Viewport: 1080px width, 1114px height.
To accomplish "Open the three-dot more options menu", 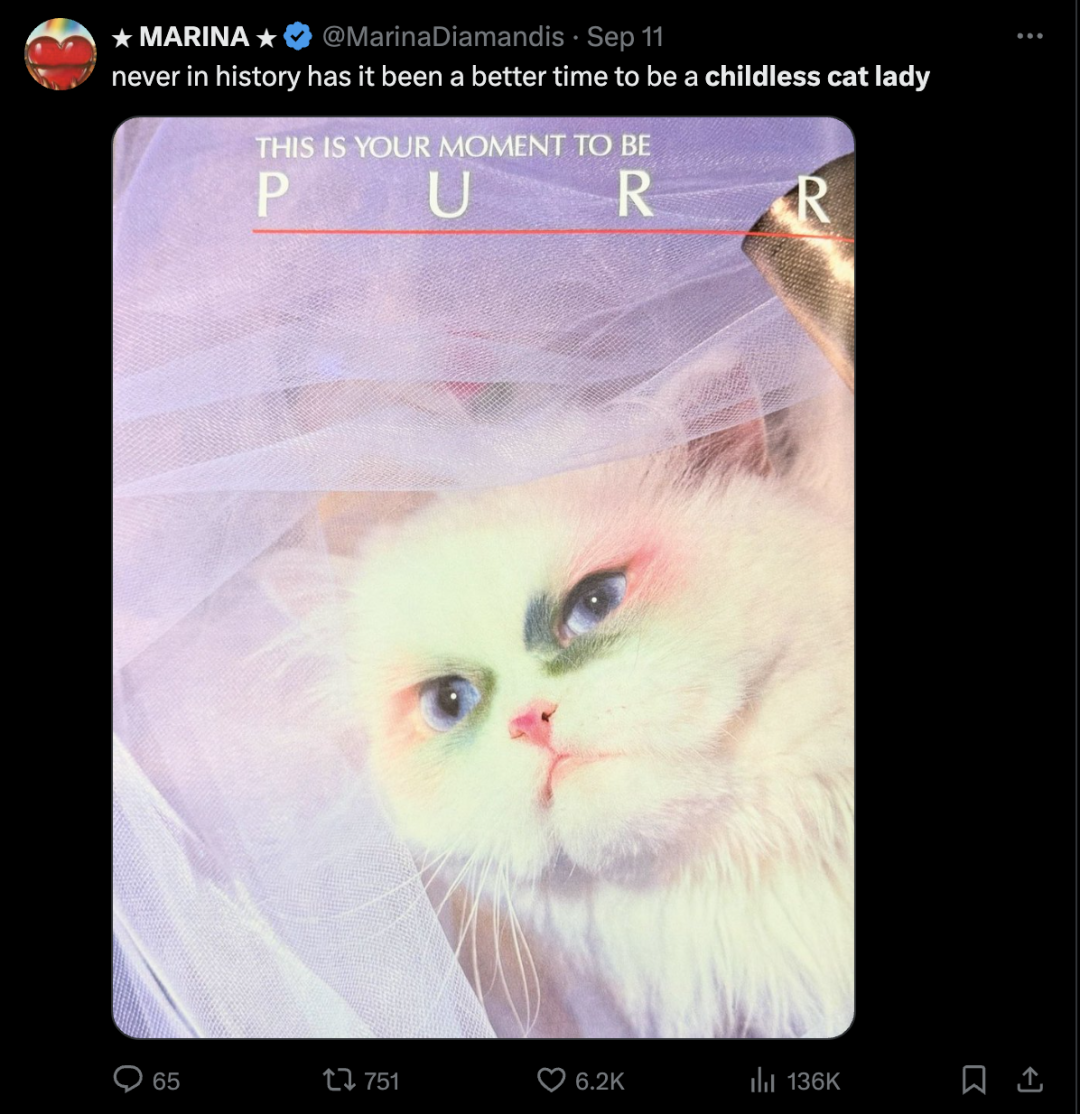I will click(x=1030, y=36).
